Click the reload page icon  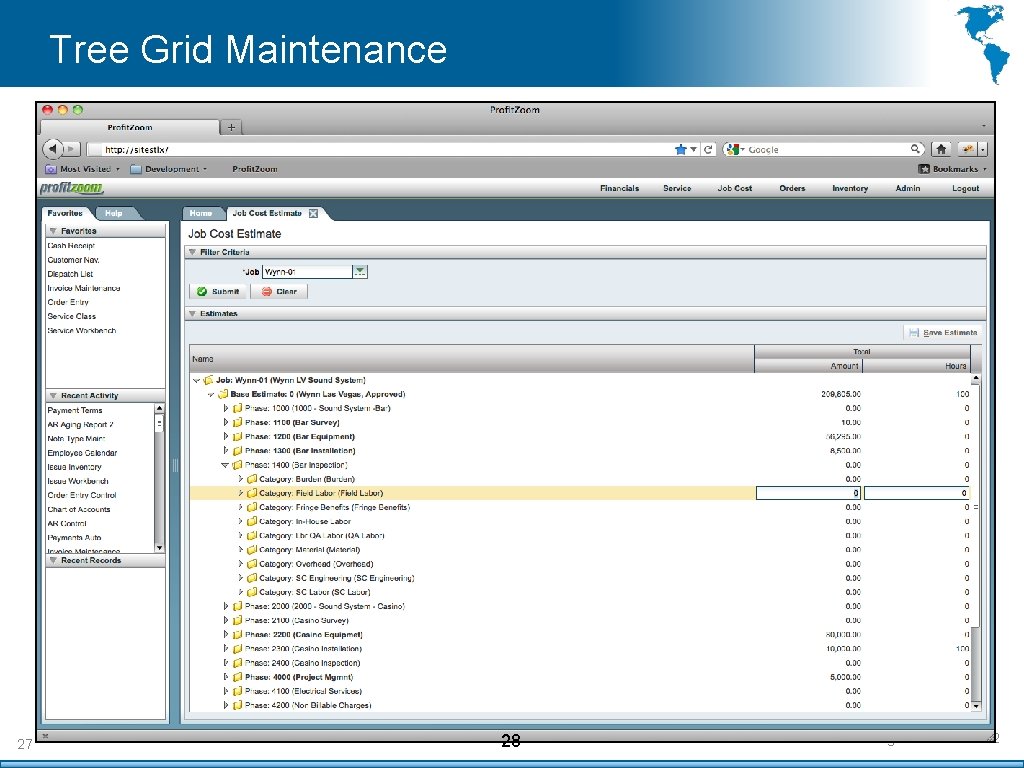click(x=708, y=150)
